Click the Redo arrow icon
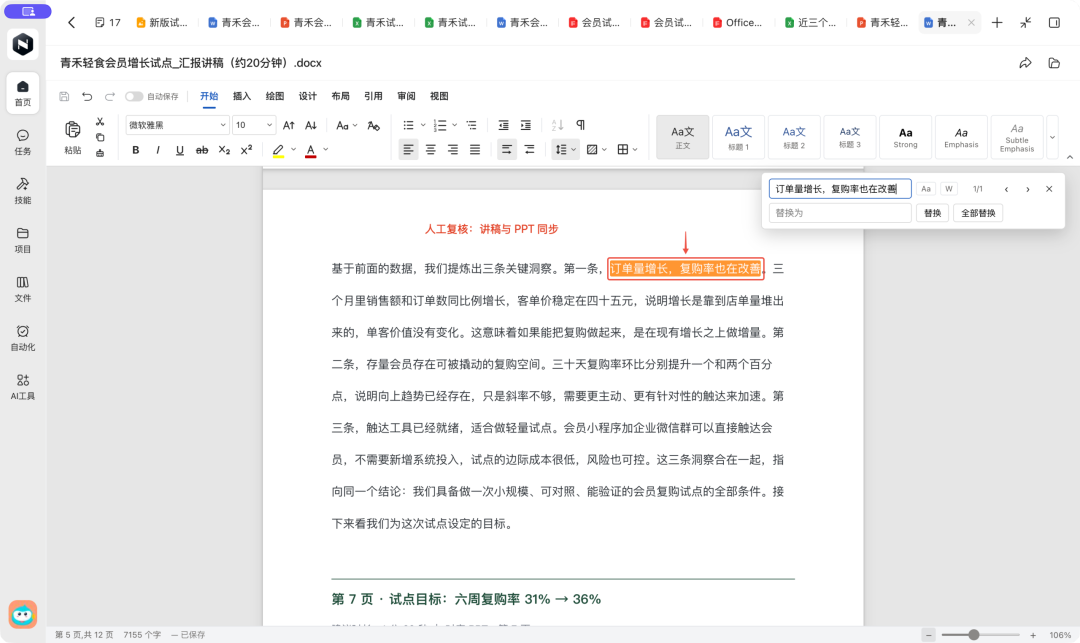Screen dimensions: 1080x643 point(110,96)
